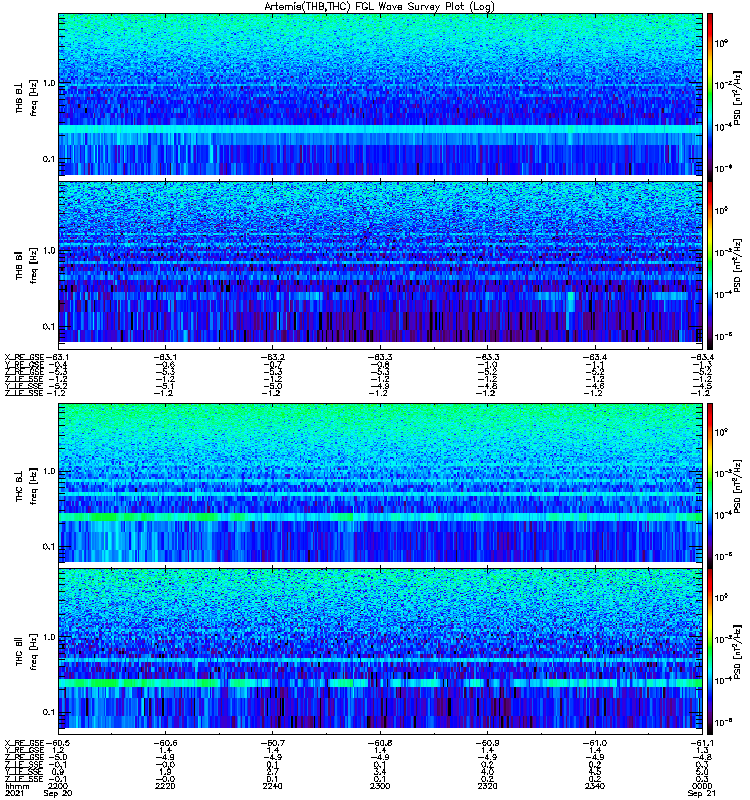
Task: Click the "0.1" frequency tick of the THB B⊥ panel
Action: pyautogui.click(x=49, y=159)
